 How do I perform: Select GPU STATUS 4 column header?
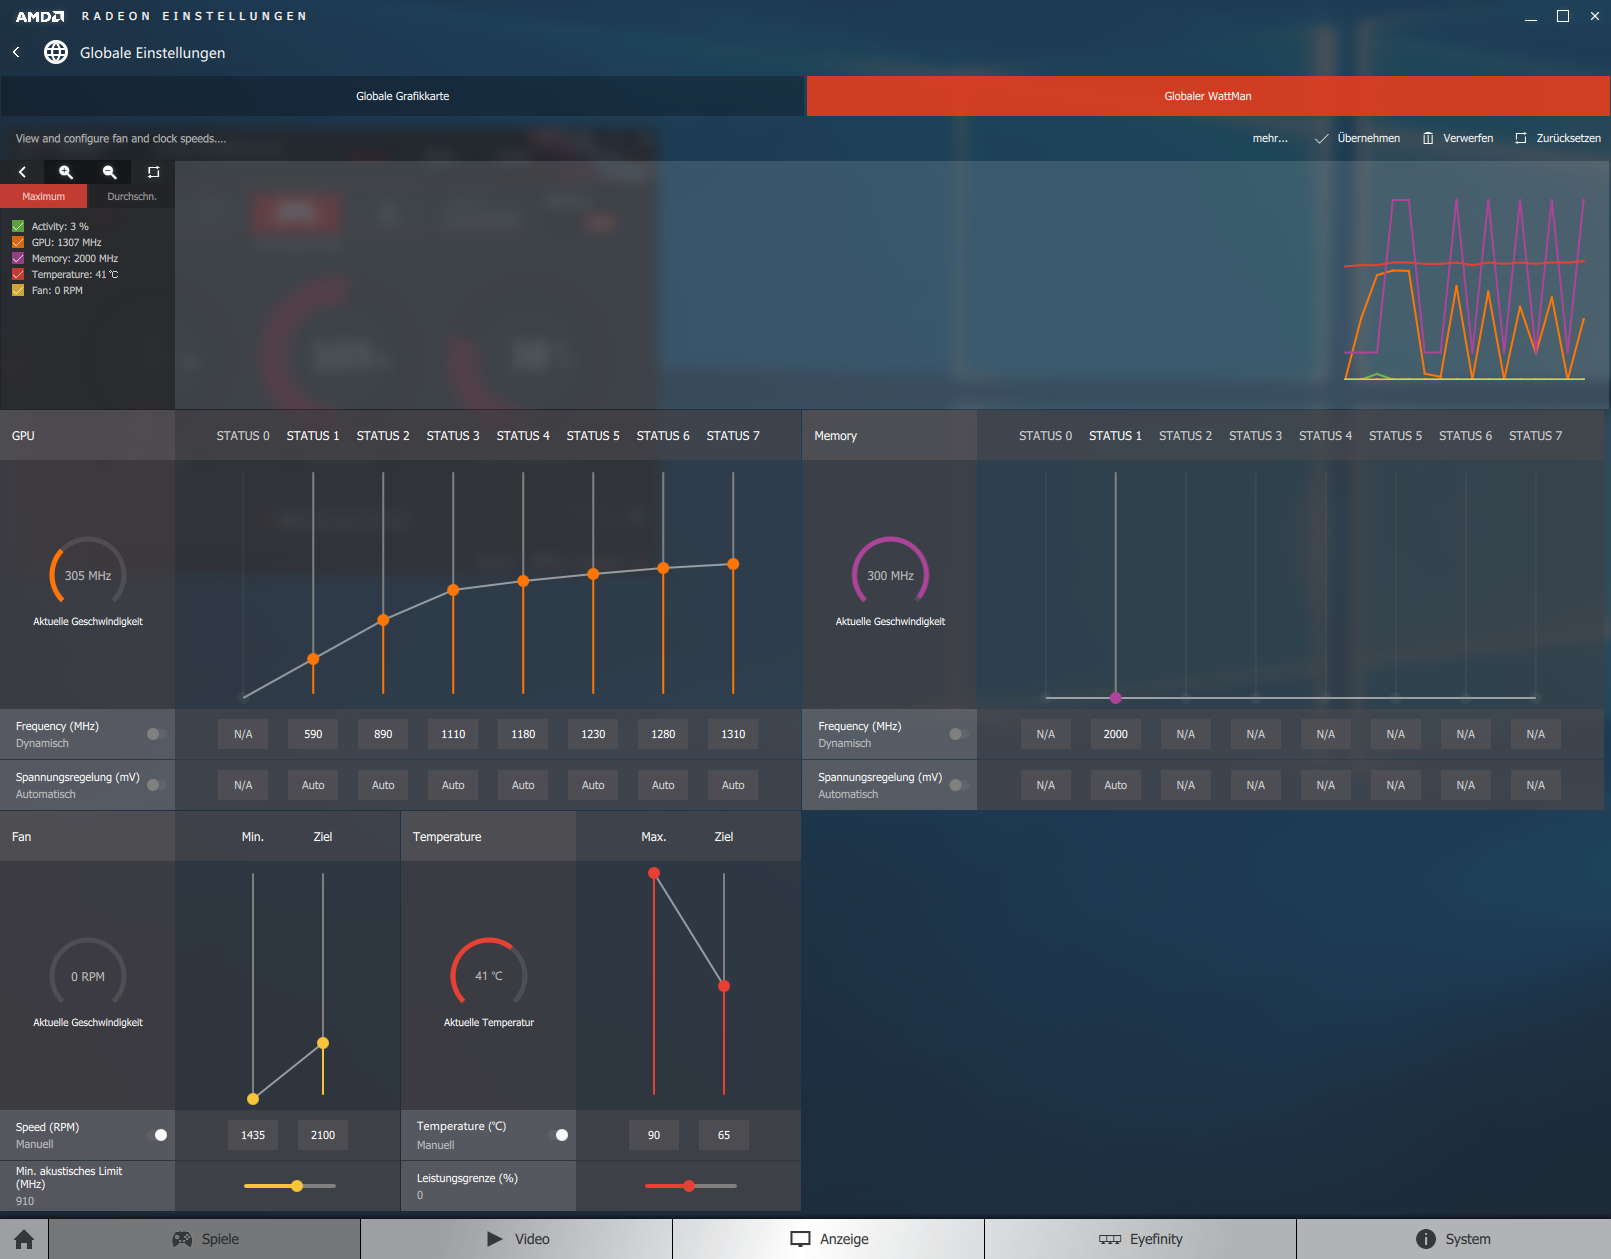[x=523, y=436]
